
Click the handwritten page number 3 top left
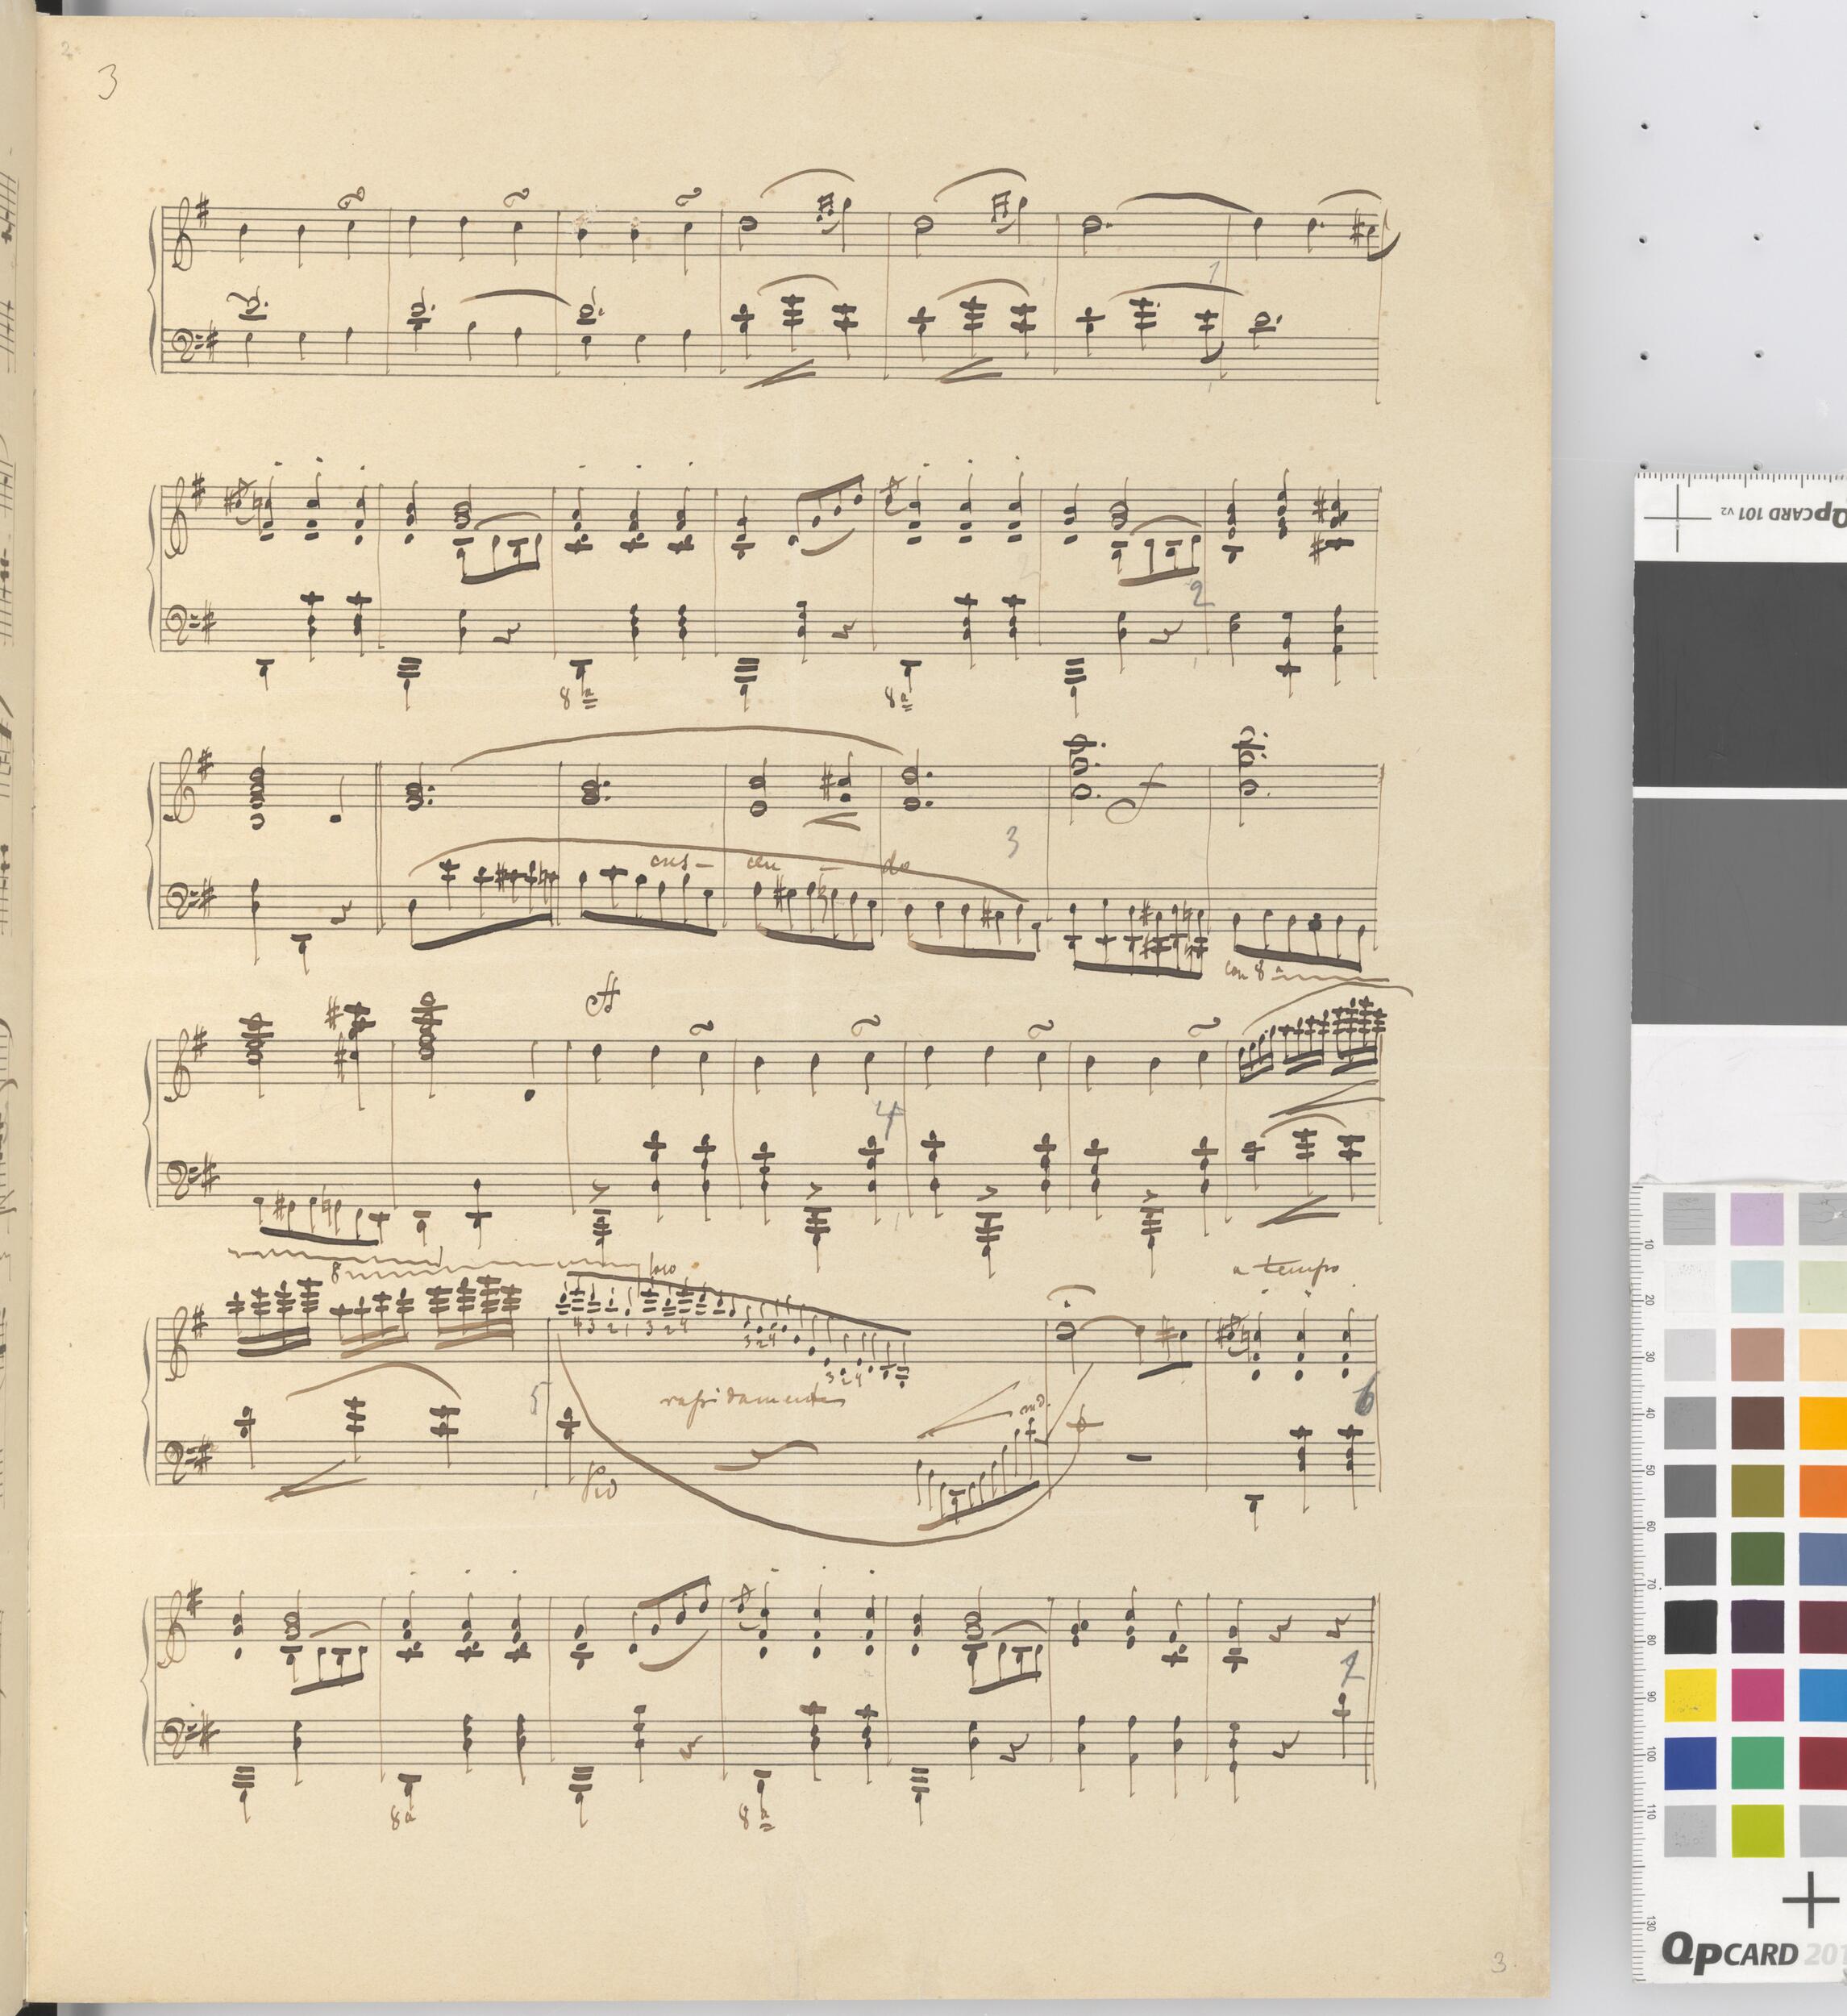tap(107, 82)
